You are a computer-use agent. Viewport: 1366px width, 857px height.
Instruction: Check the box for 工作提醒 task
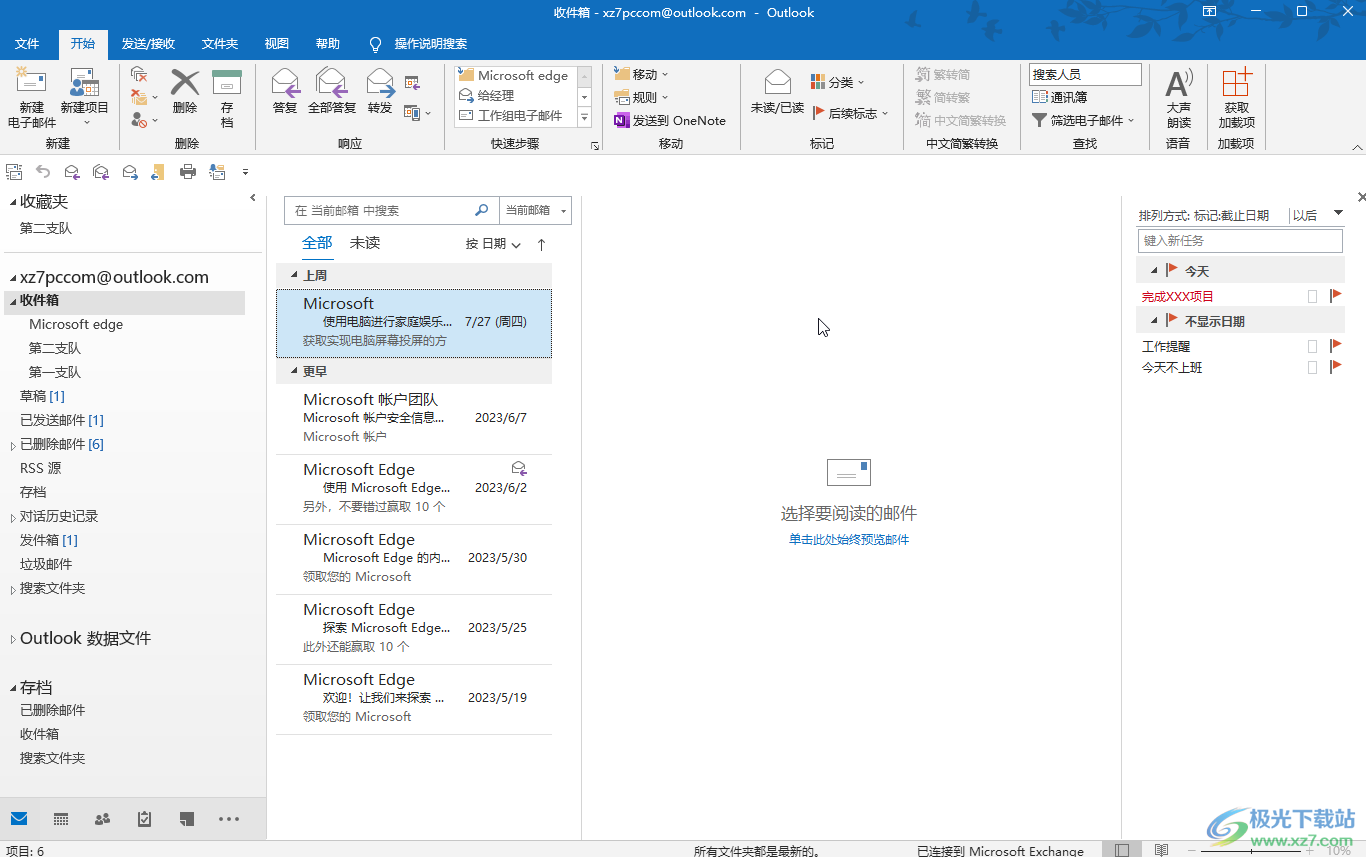pos(1313,346)
